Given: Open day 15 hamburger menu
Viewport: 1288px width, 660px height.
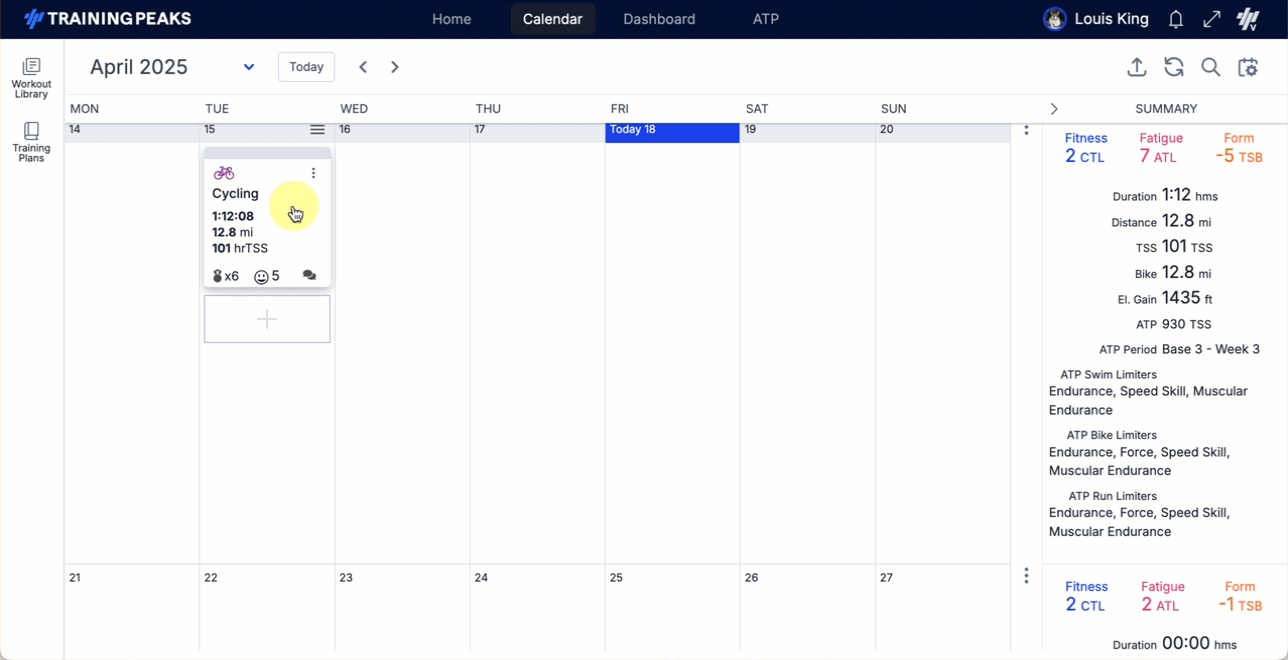Looking at the screenshot, I should tap(317, 130).
